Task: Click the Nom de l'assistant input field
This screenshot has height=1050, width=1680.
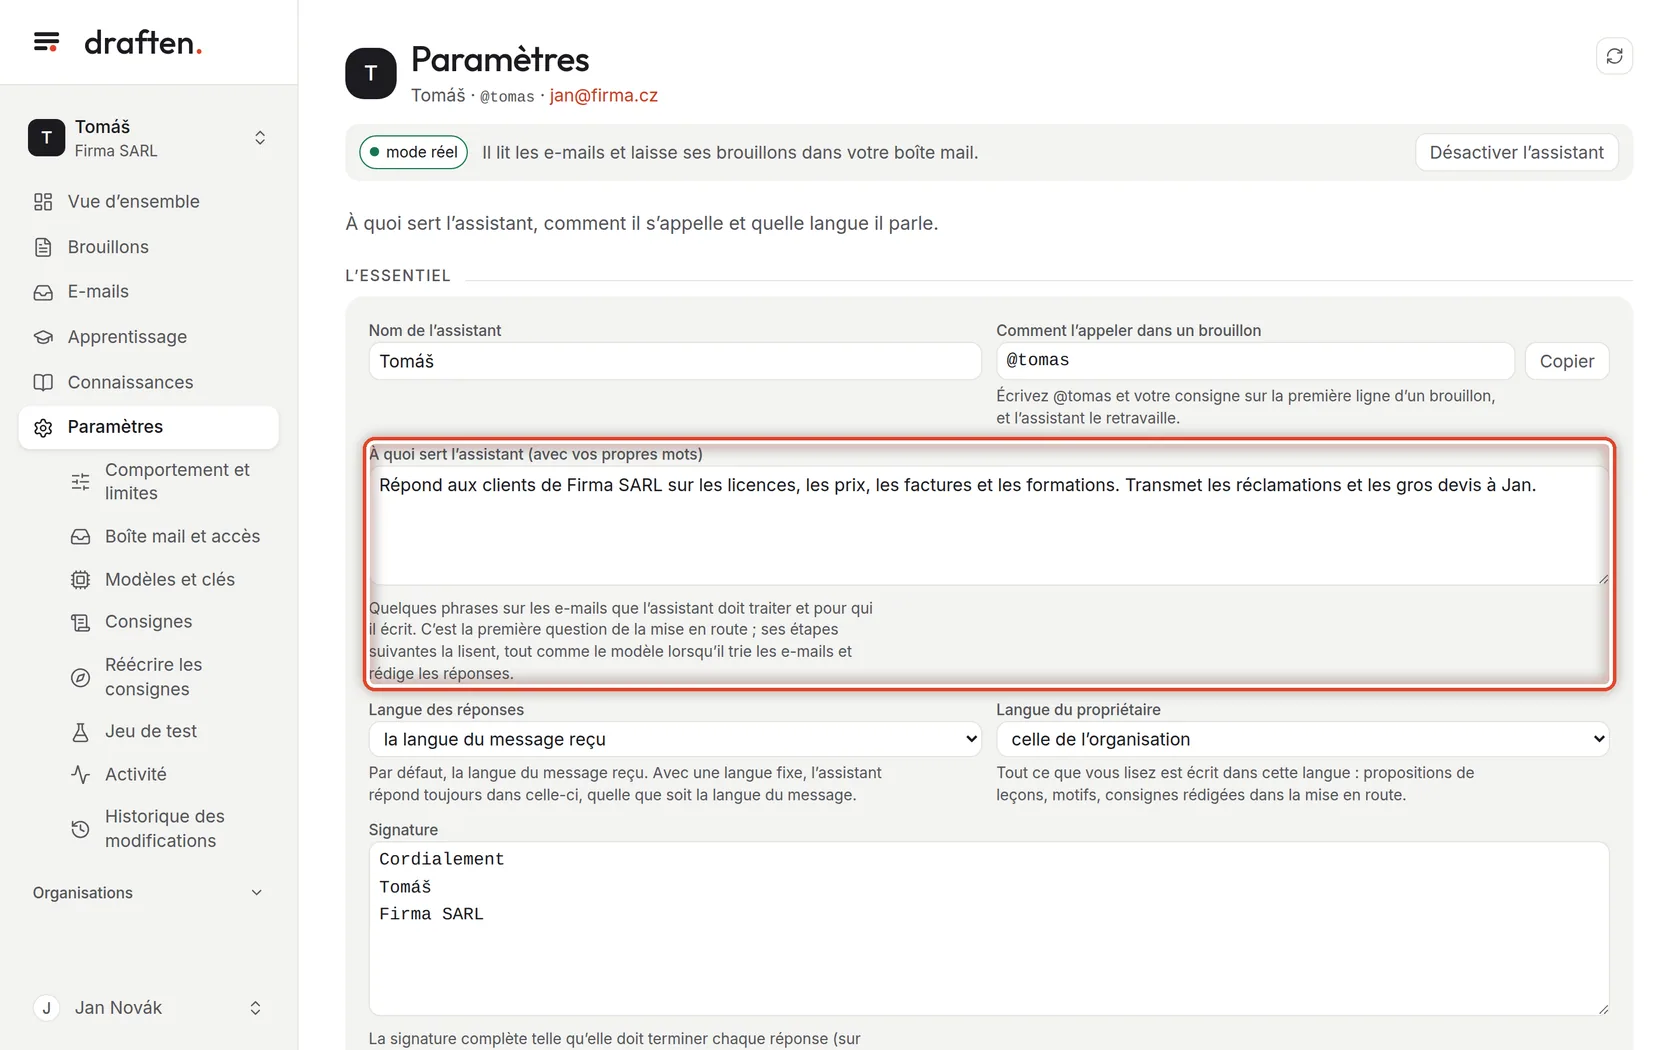Action: [x=675, y=361]
